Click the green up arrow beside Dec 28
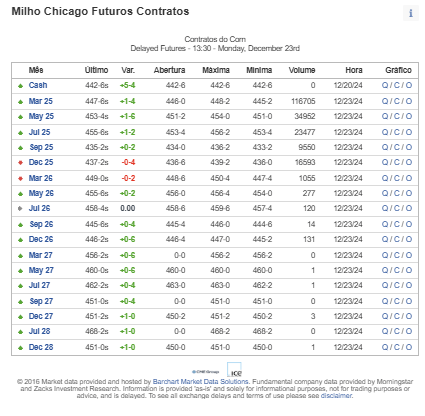Image resolution: width=425 pixels, height=416 pixels. click(21, 348)
